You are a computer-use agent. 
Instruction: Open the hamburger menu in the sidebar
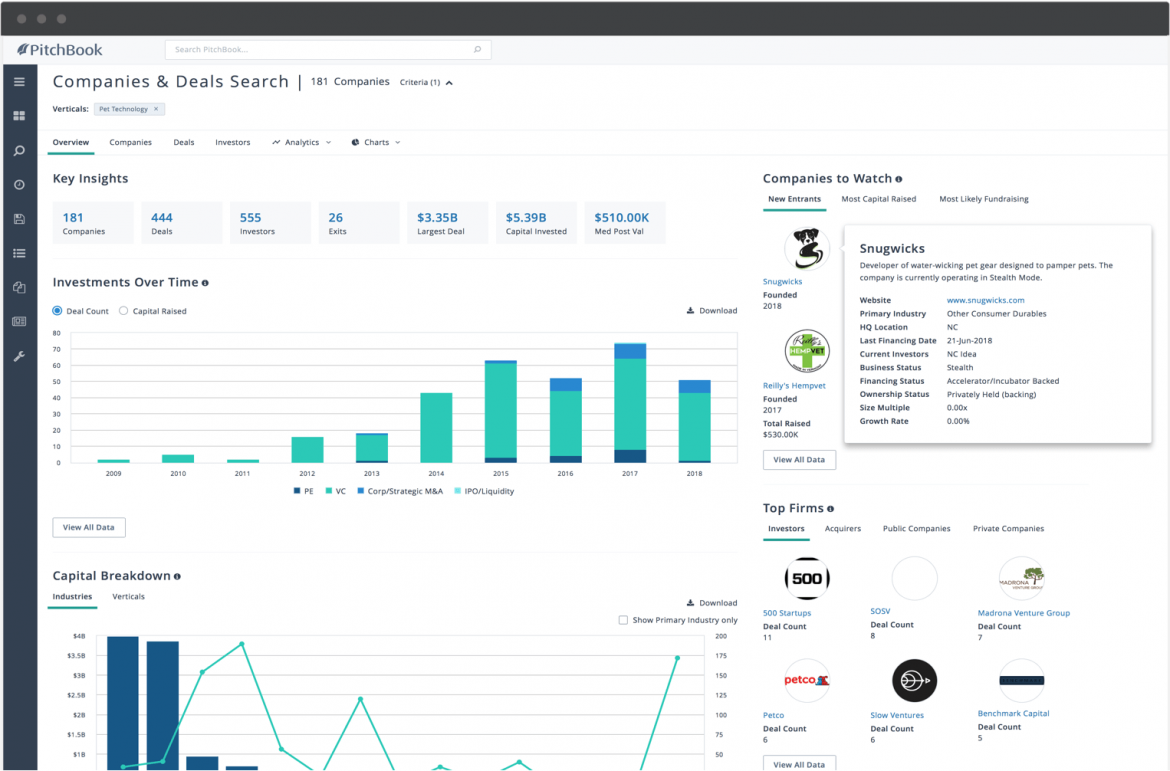tap(19, 82)
